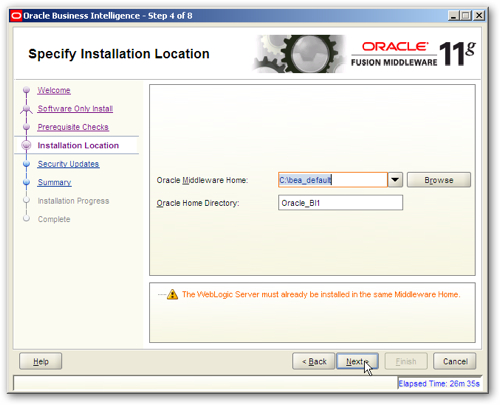
Task: Click the Installation Location current-step node marker
Action: 26,145
